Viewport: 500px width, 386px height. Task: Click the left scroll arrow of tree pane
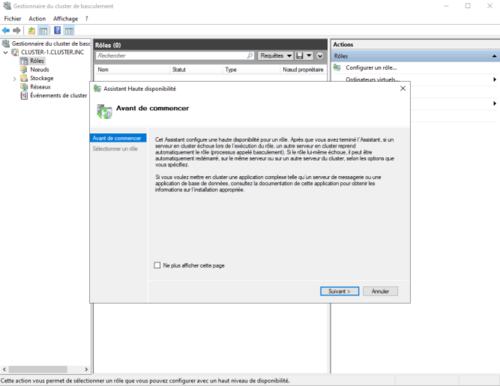point(4,369)
